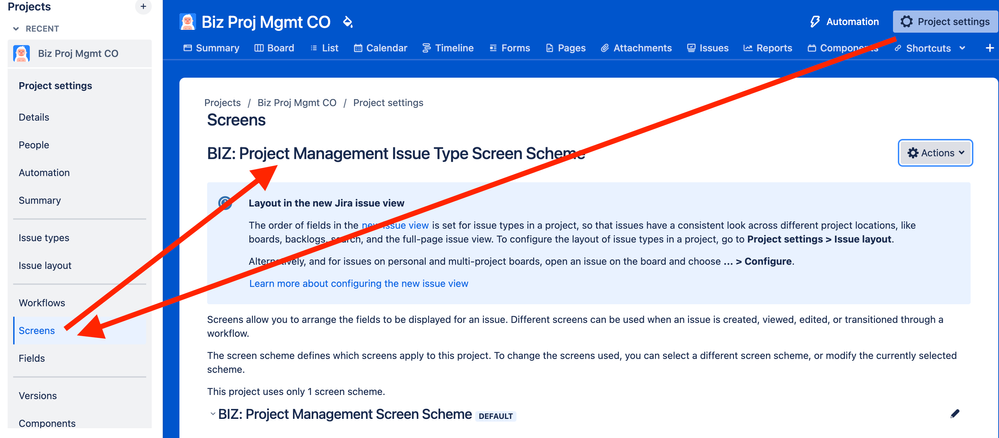Open Versions settings
The image size is (999, 438).
(38, 395)
